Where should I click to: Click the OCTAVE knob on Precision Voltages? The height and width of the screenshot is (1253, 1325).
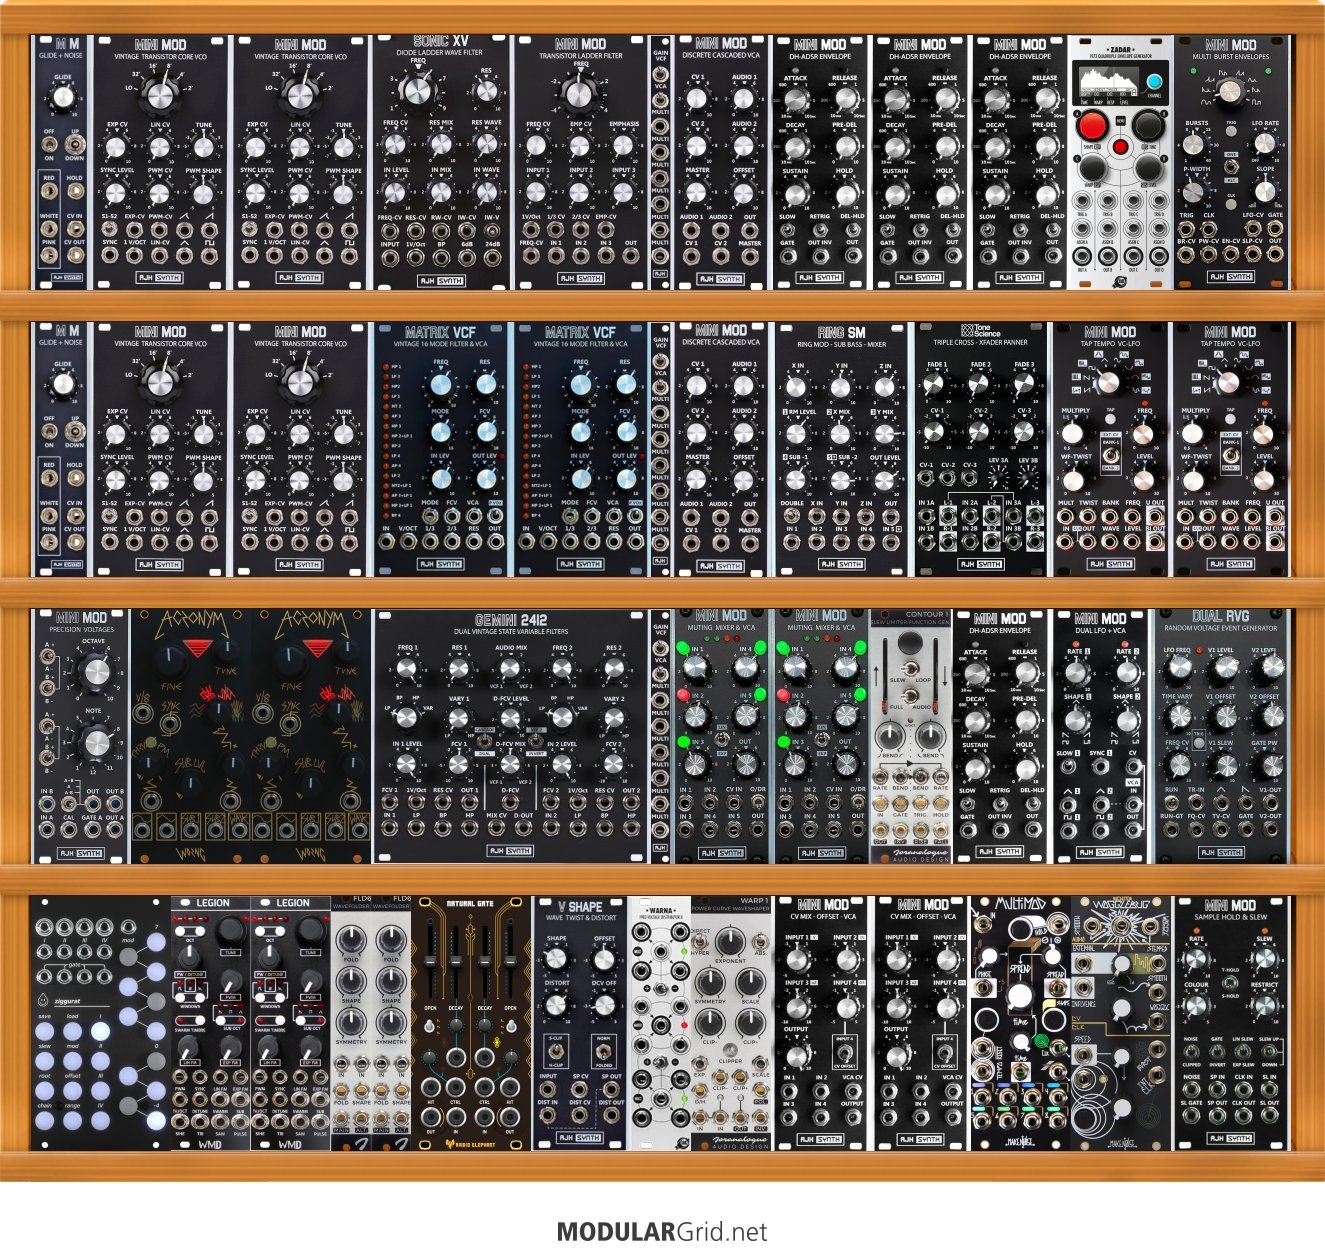pyautogui.click(x=95, y=672)
